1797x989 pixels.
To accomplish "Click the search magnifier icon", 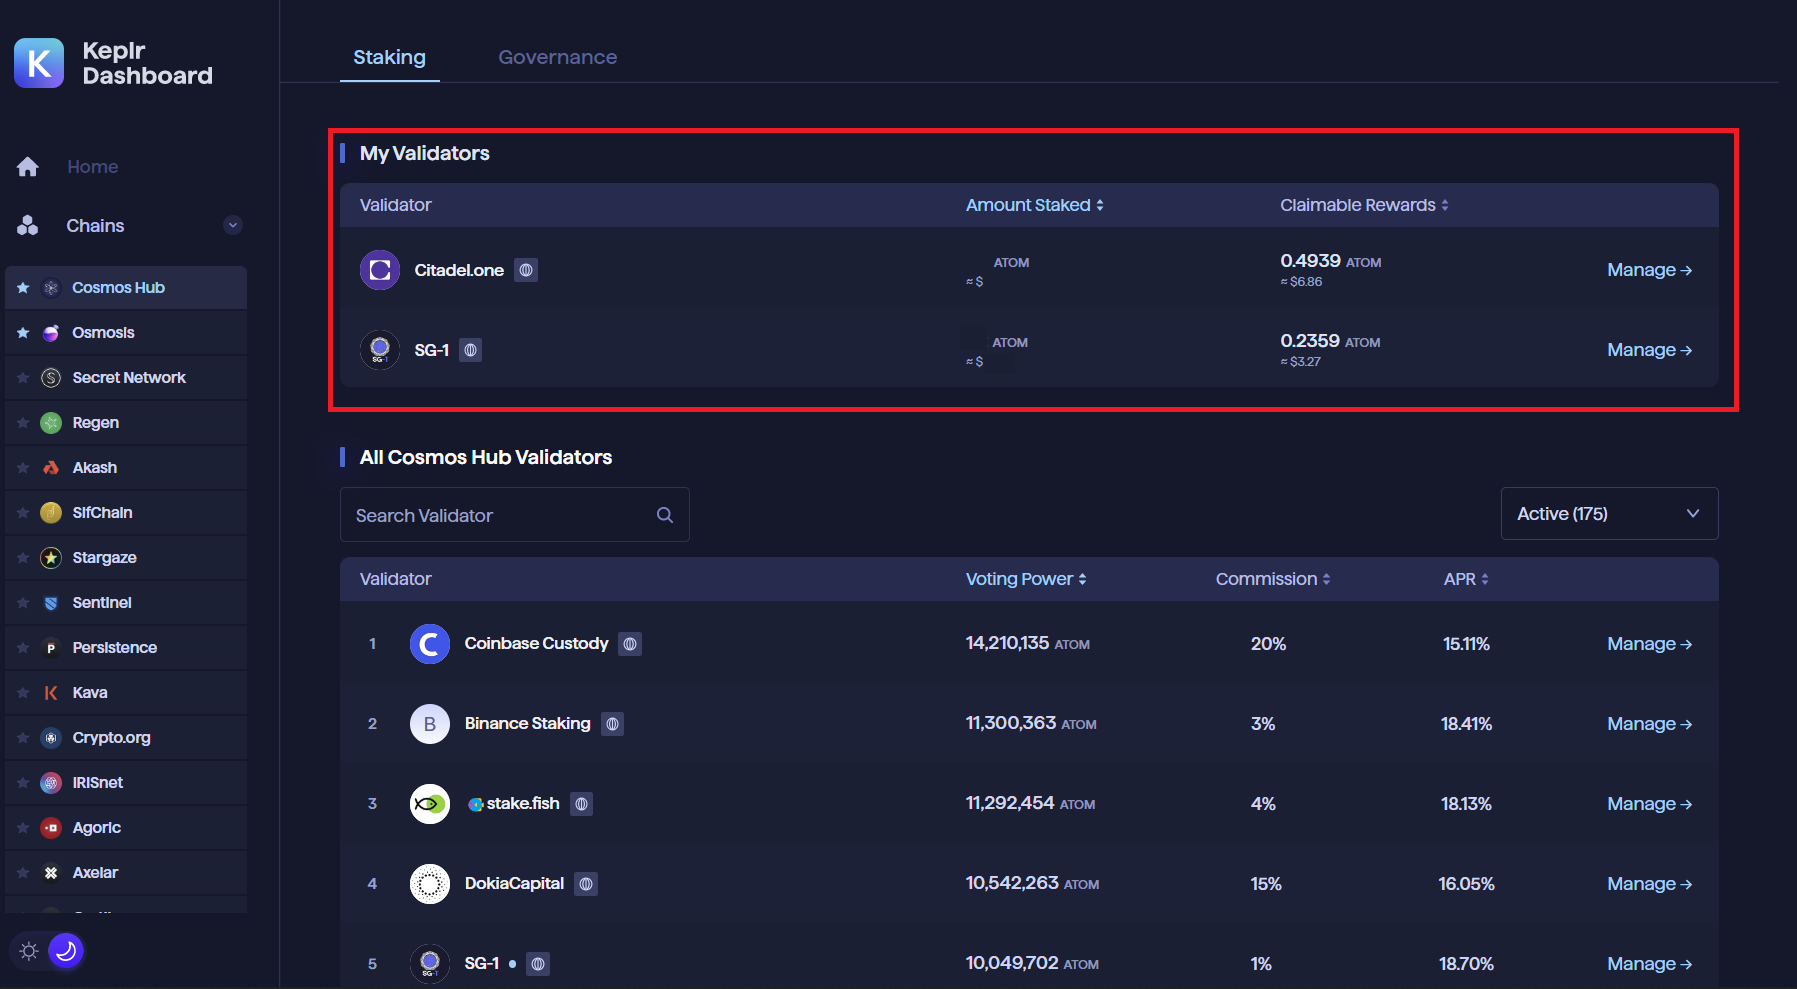I will click(x=665, y=515).
